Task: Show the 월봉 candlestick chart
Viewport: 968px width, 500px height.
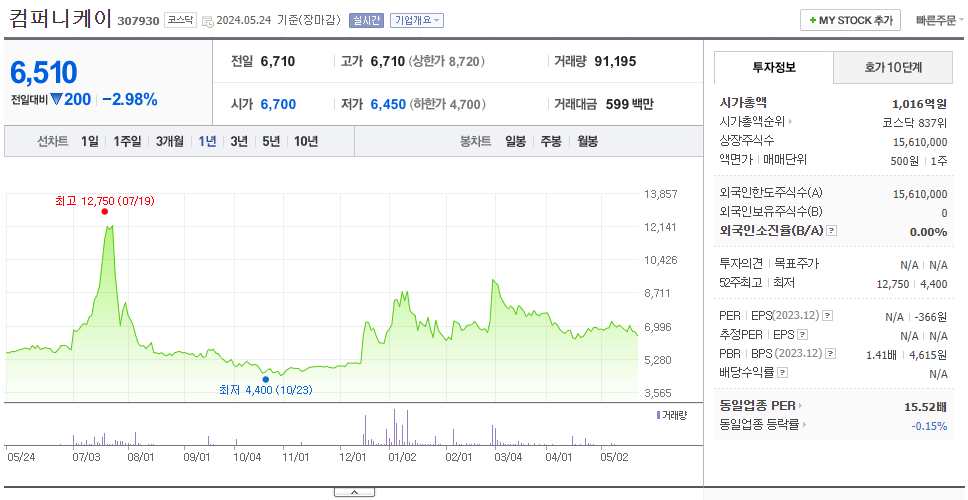Action: (x=588, y=141)
